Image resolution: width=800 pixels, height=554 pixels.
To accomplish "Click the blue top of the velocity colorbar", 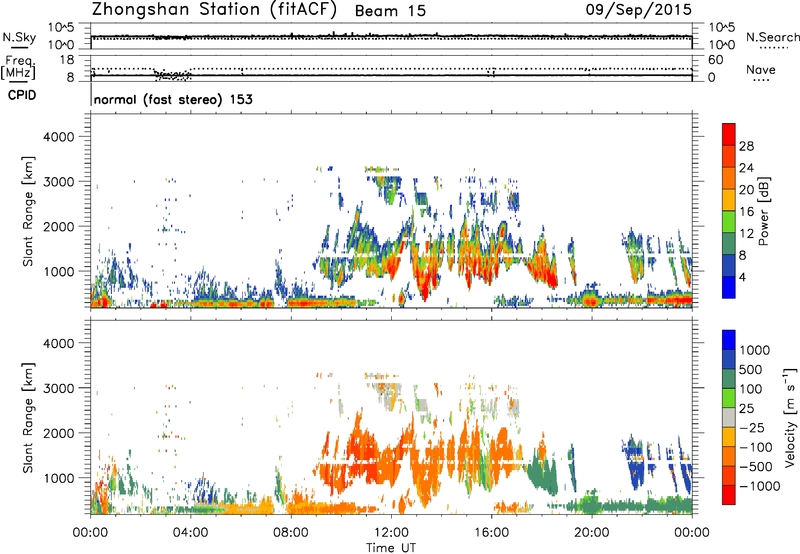I will coord(729,340).
